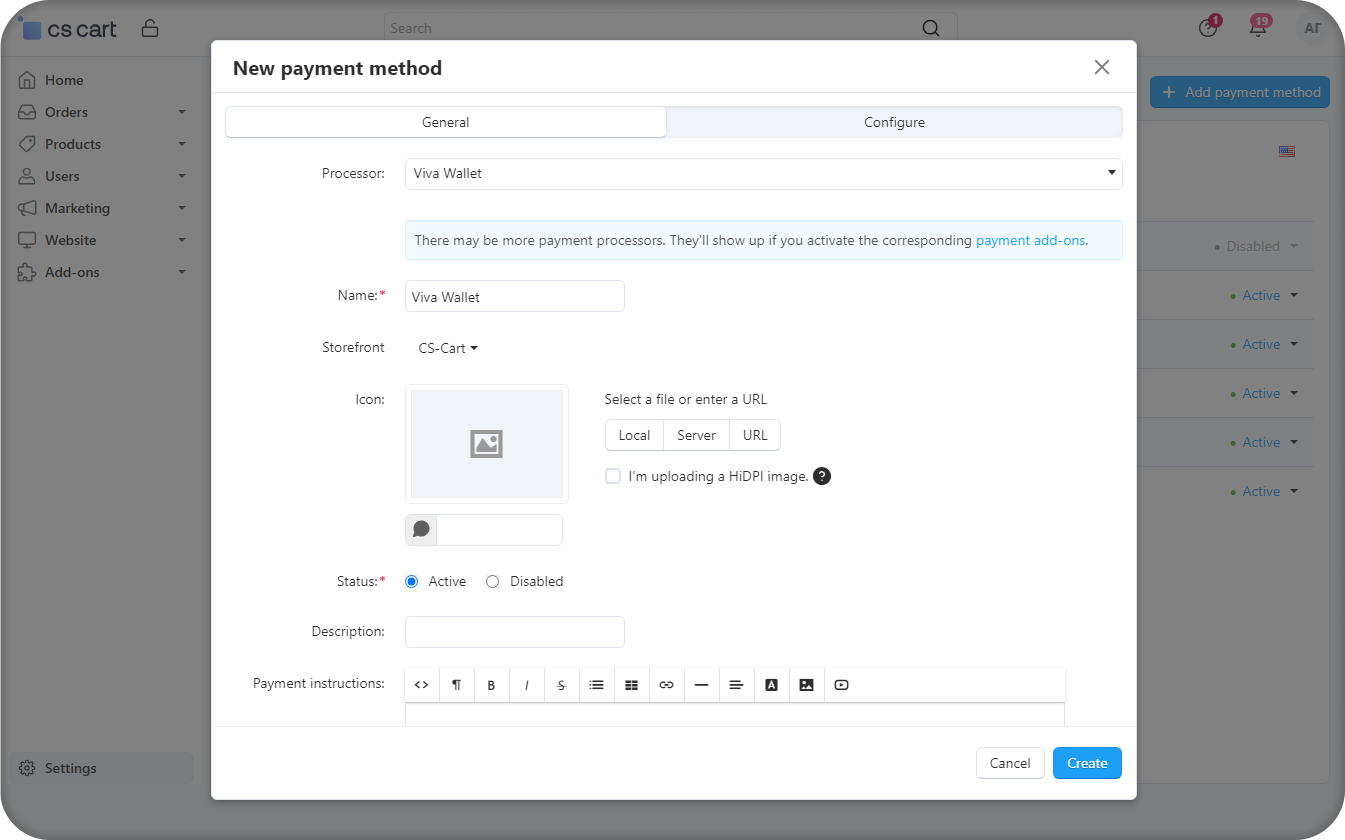Click Add payment method button

tap(1240, 92)
